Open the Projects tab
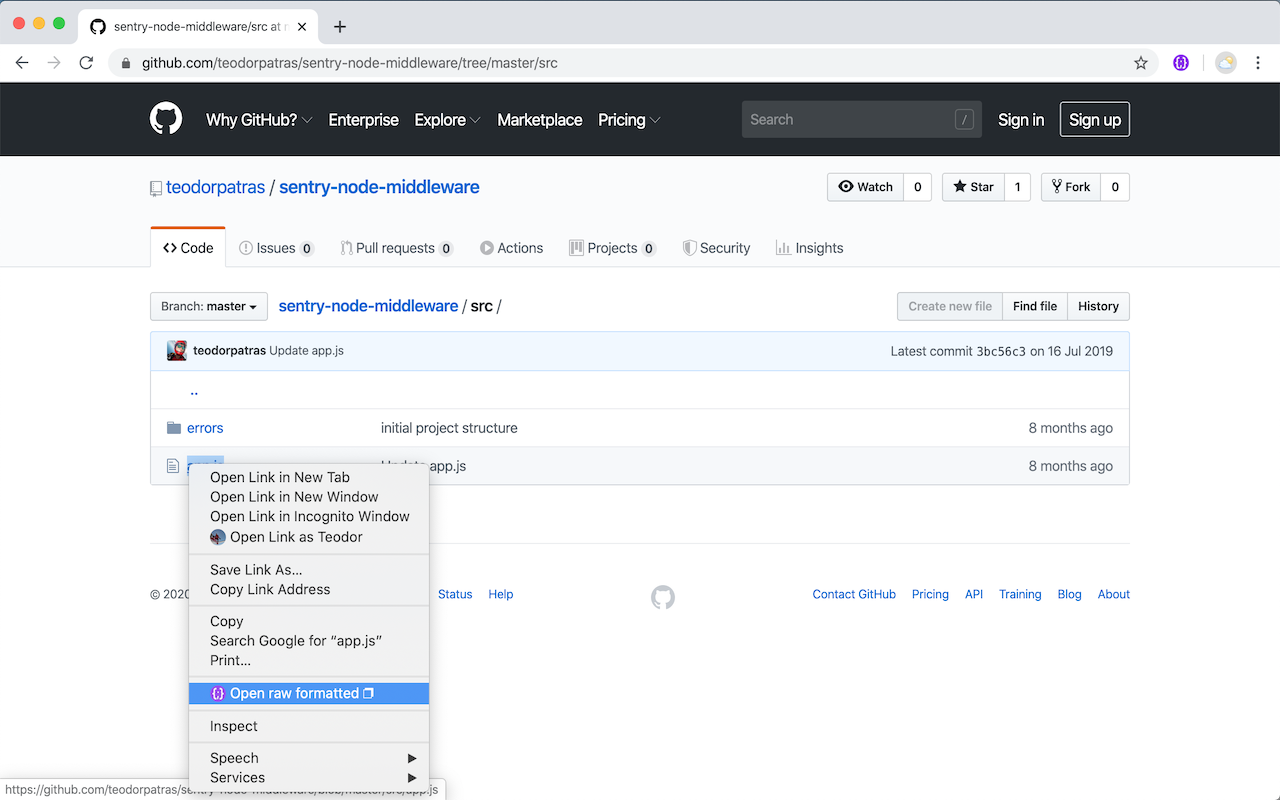This screenshot has height=800, width=1280. coord(612,248)
